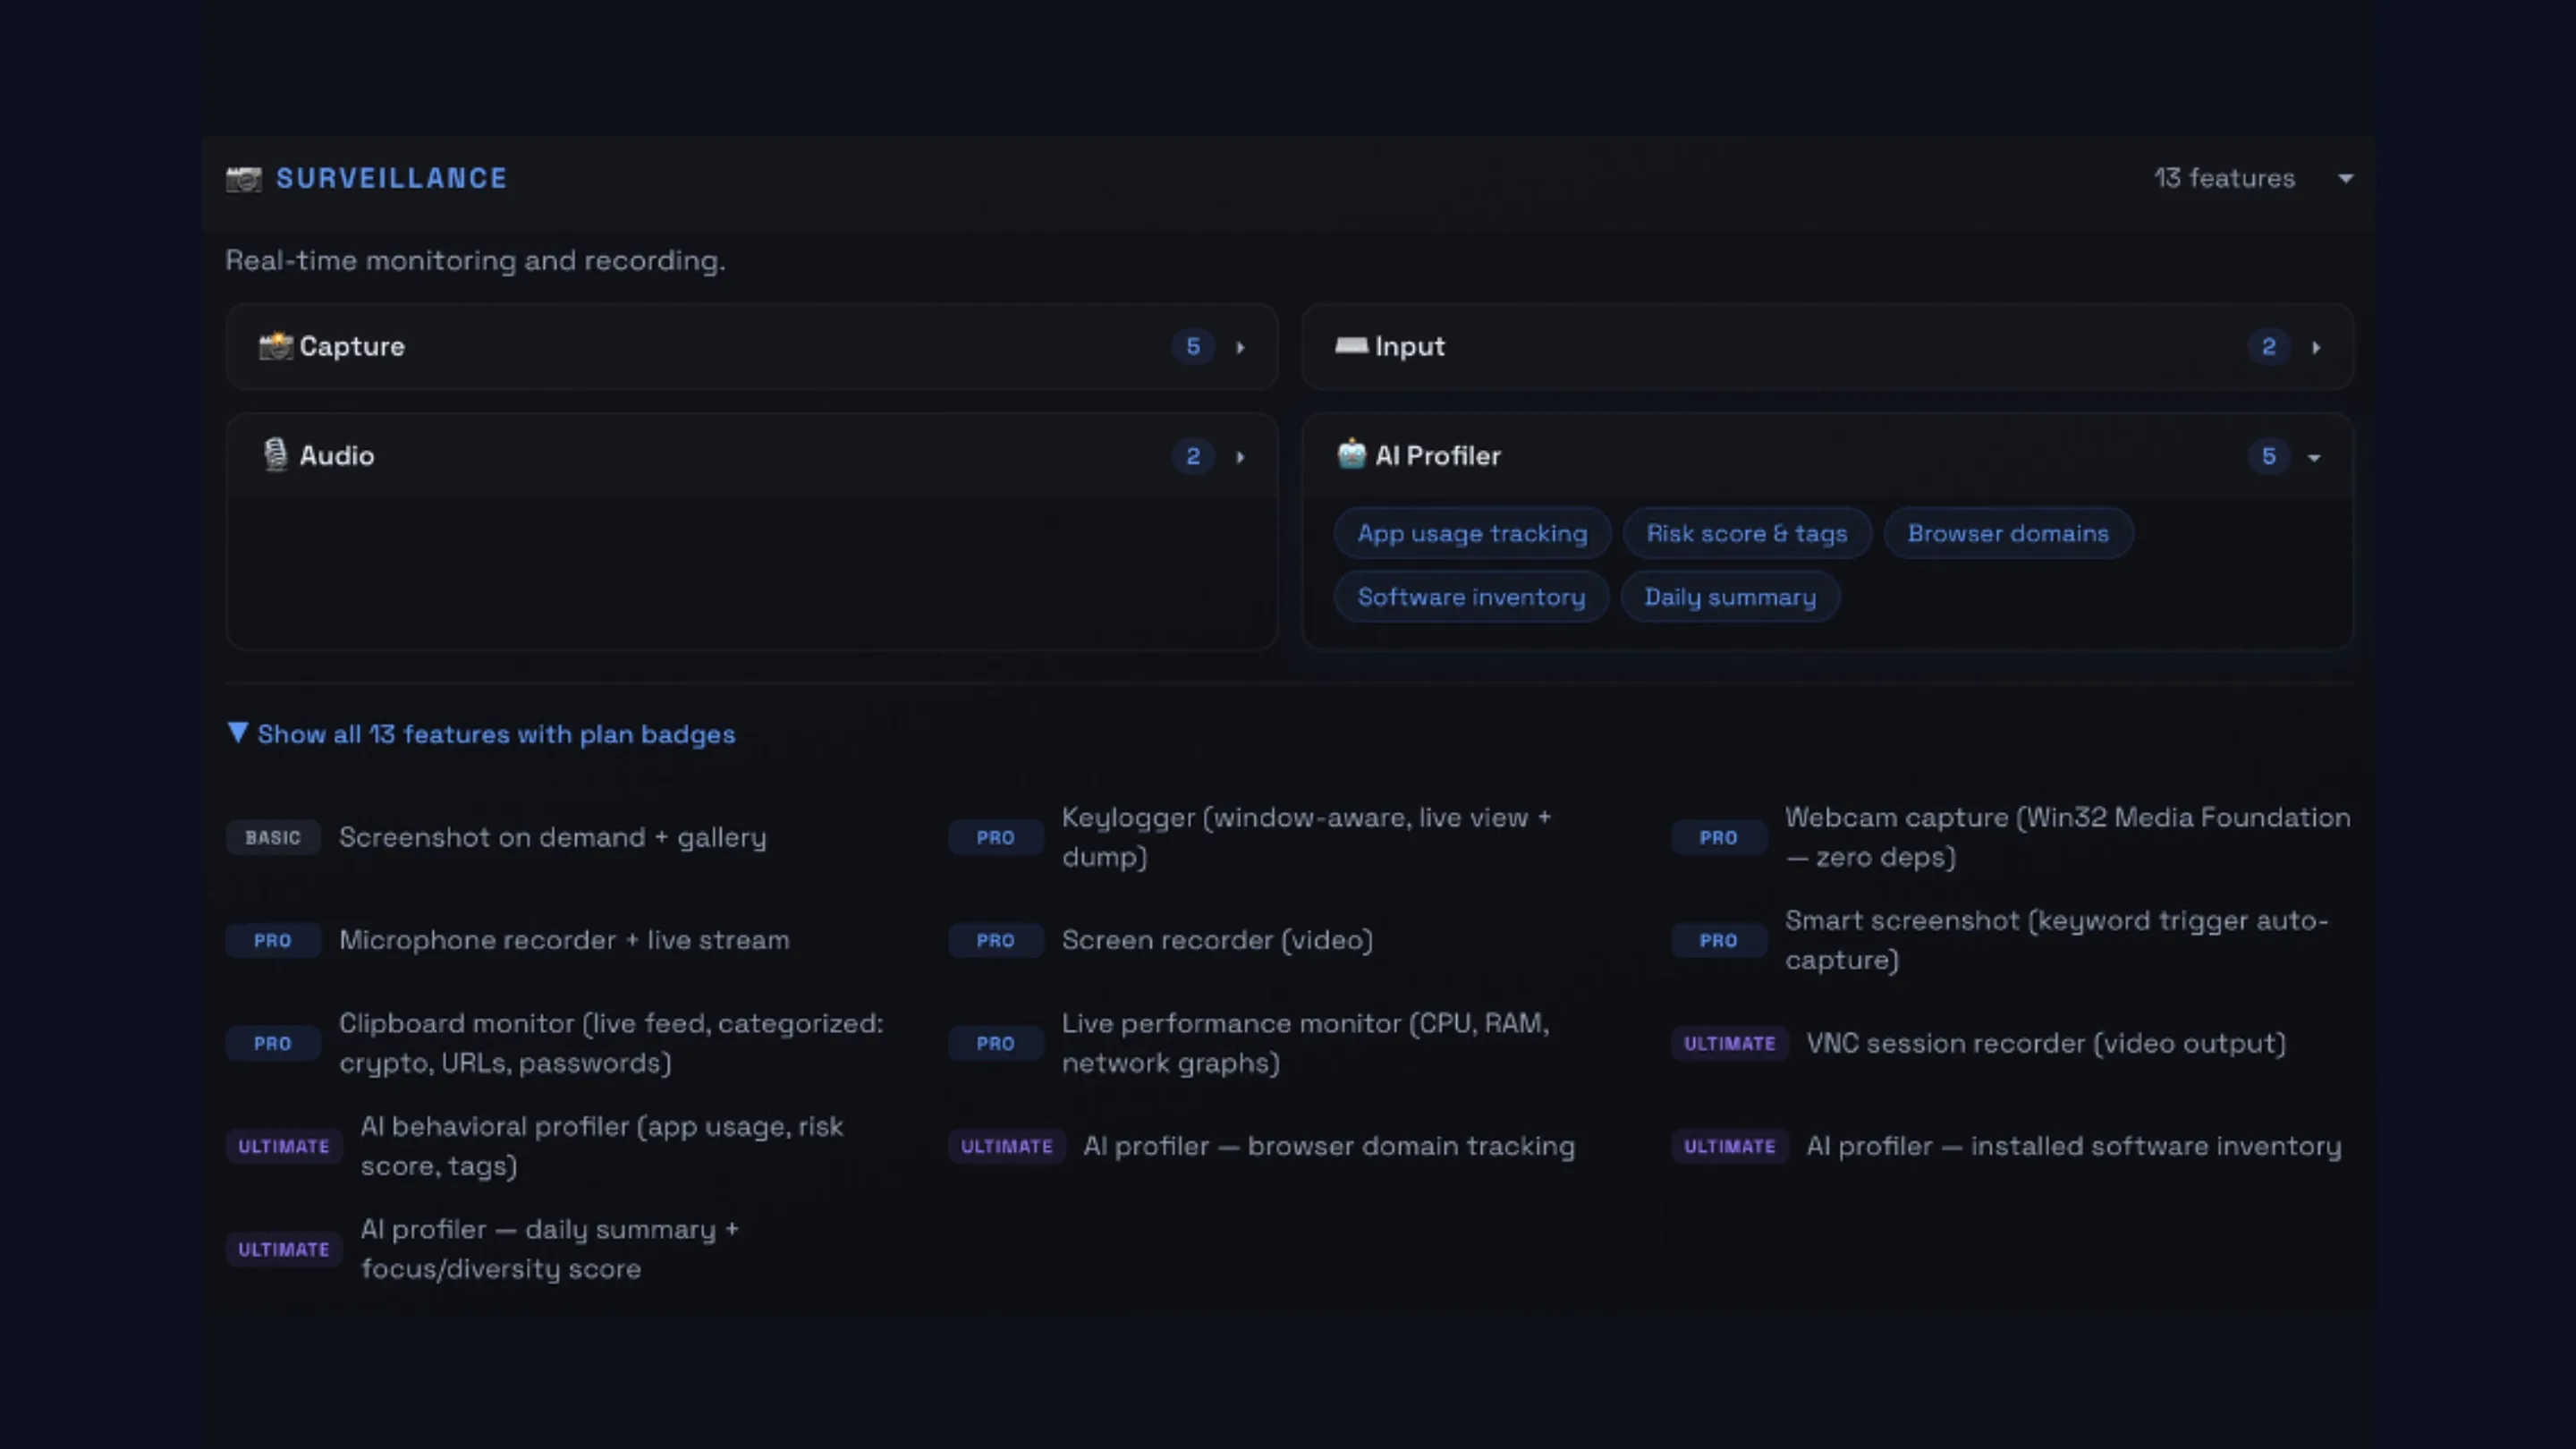Select the Risk score & tags chip
Image resolution: width=2576 pixels, height=1449 pixels.
click(x=1746, y=534)
